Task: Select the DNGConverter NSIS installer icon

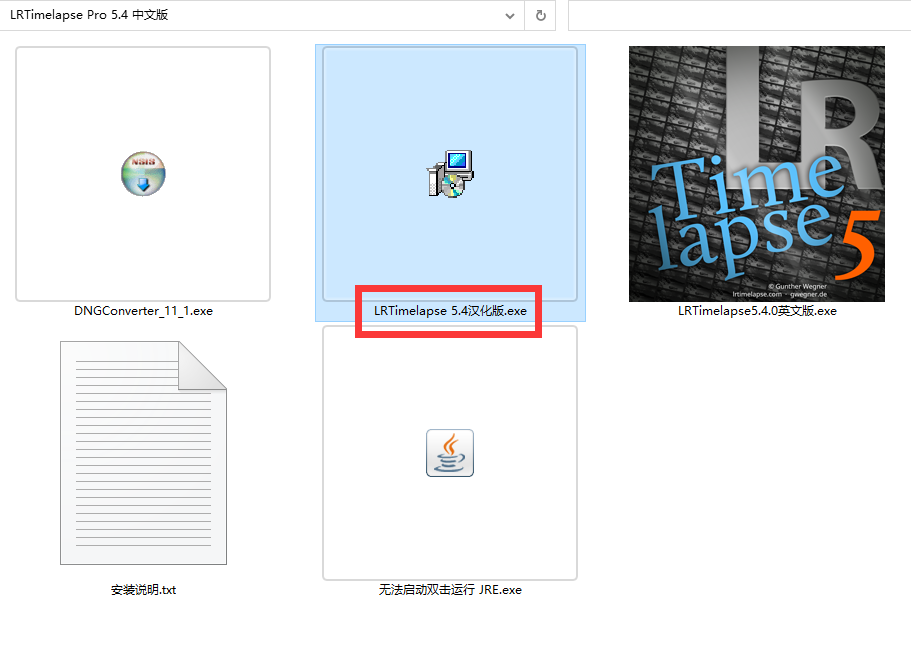Action: [144, 174]
